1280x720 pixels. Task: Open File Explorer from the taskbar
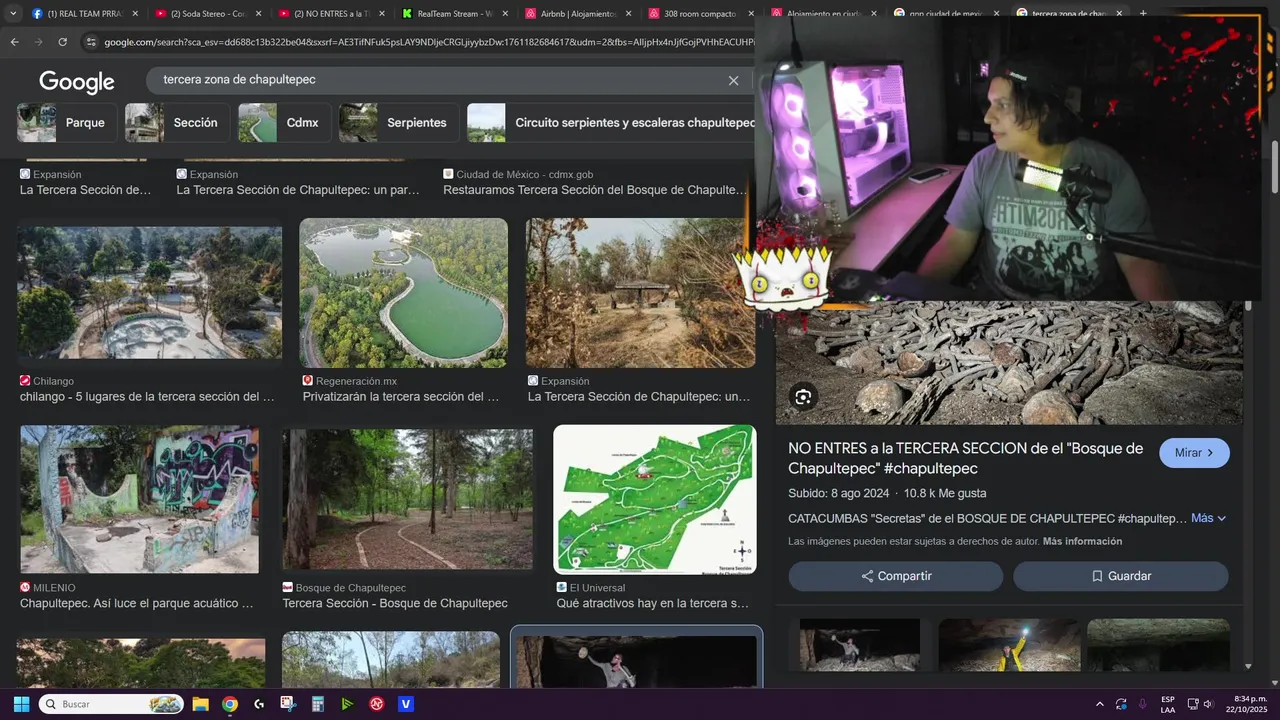[200, 704]
